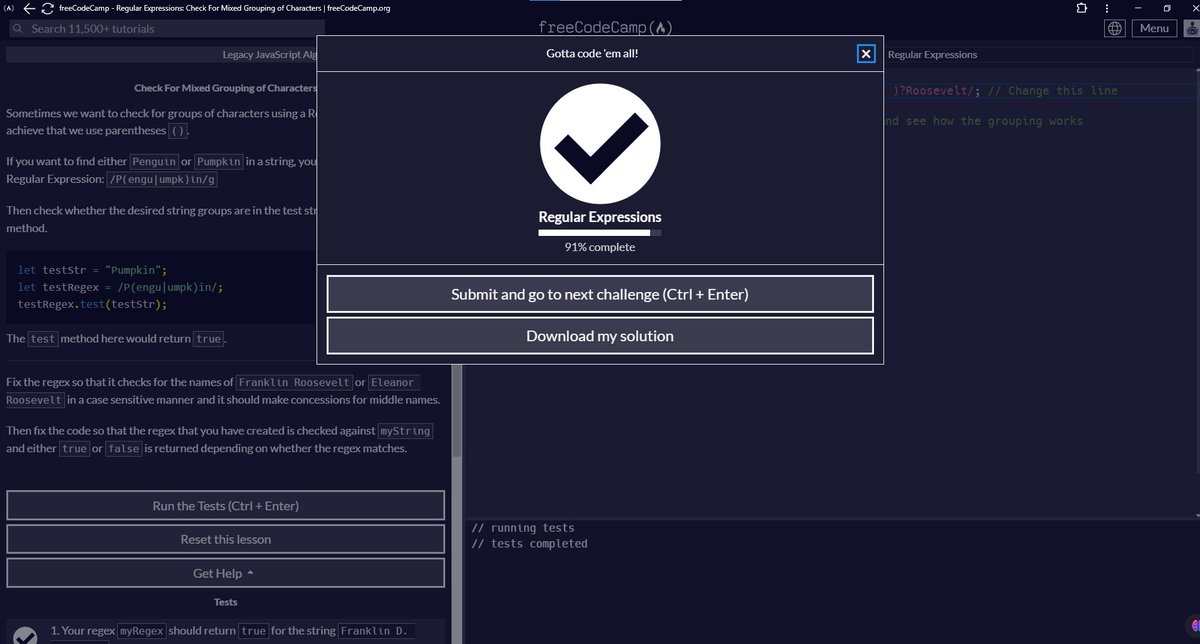Expand the Get Help options
The height and width of the screenshot is (644, 1200).
click(x=225, y=573)
